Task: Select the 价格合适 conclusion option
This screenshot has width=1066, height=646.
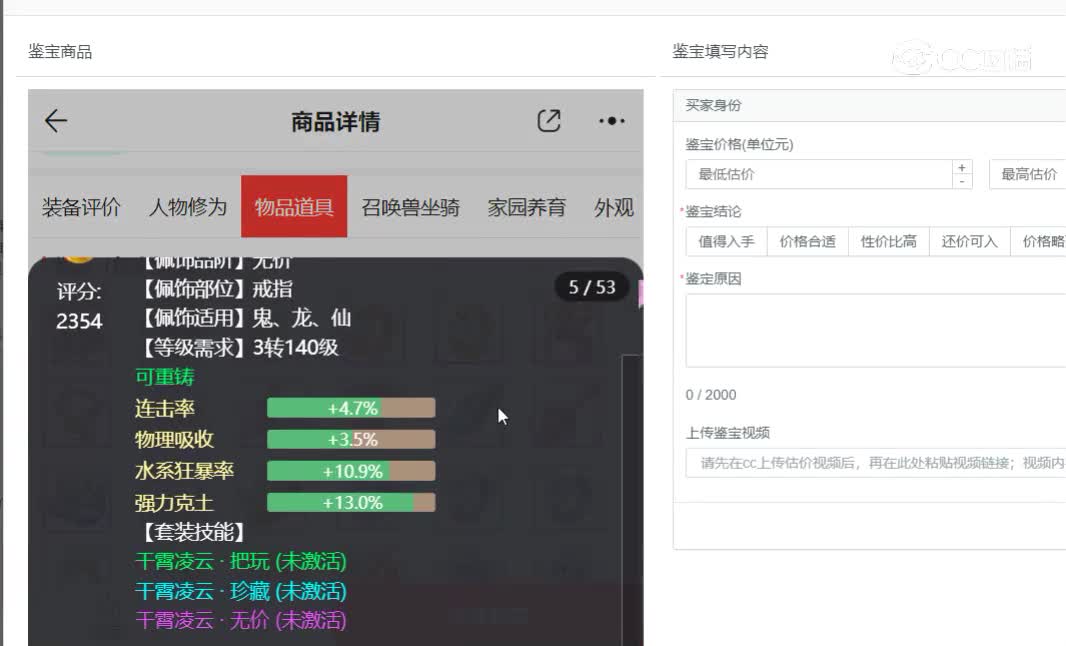Action: pyautogui.click(x=807, y=241)
